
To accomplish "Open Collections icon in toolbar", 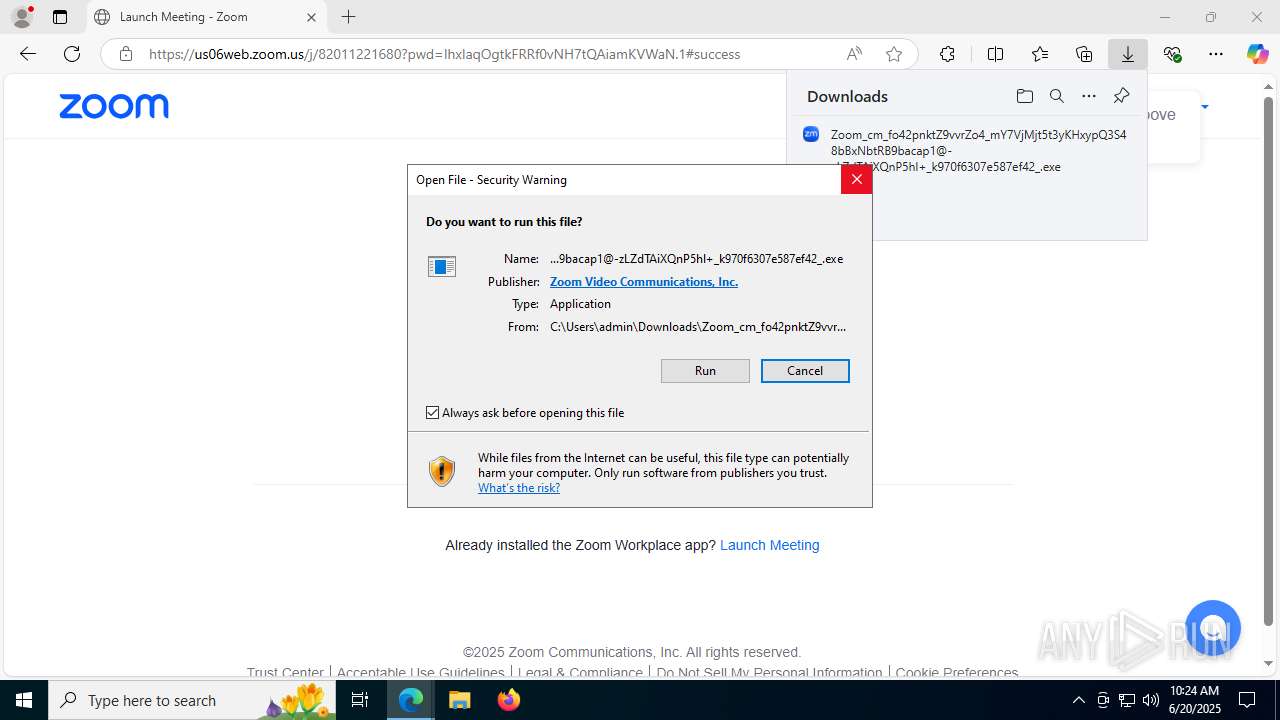I will click(x=1084, y=54).
